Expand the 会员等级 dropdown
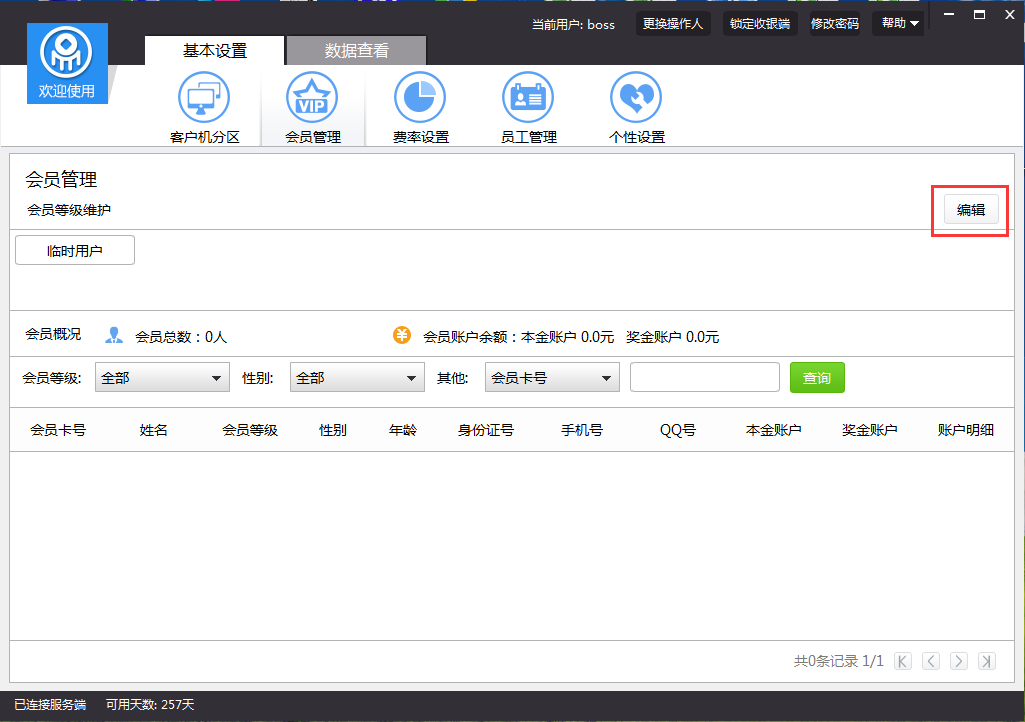The width and height of the screenshot is (1025, 722). pos(162,378)
